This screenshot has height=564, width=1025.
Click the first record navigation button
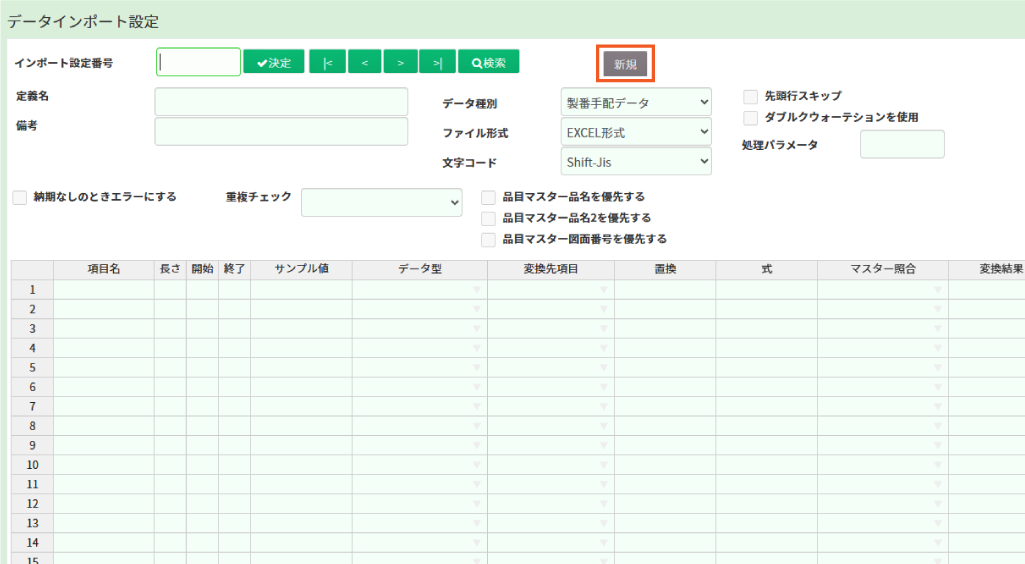[x=327, y=63]
